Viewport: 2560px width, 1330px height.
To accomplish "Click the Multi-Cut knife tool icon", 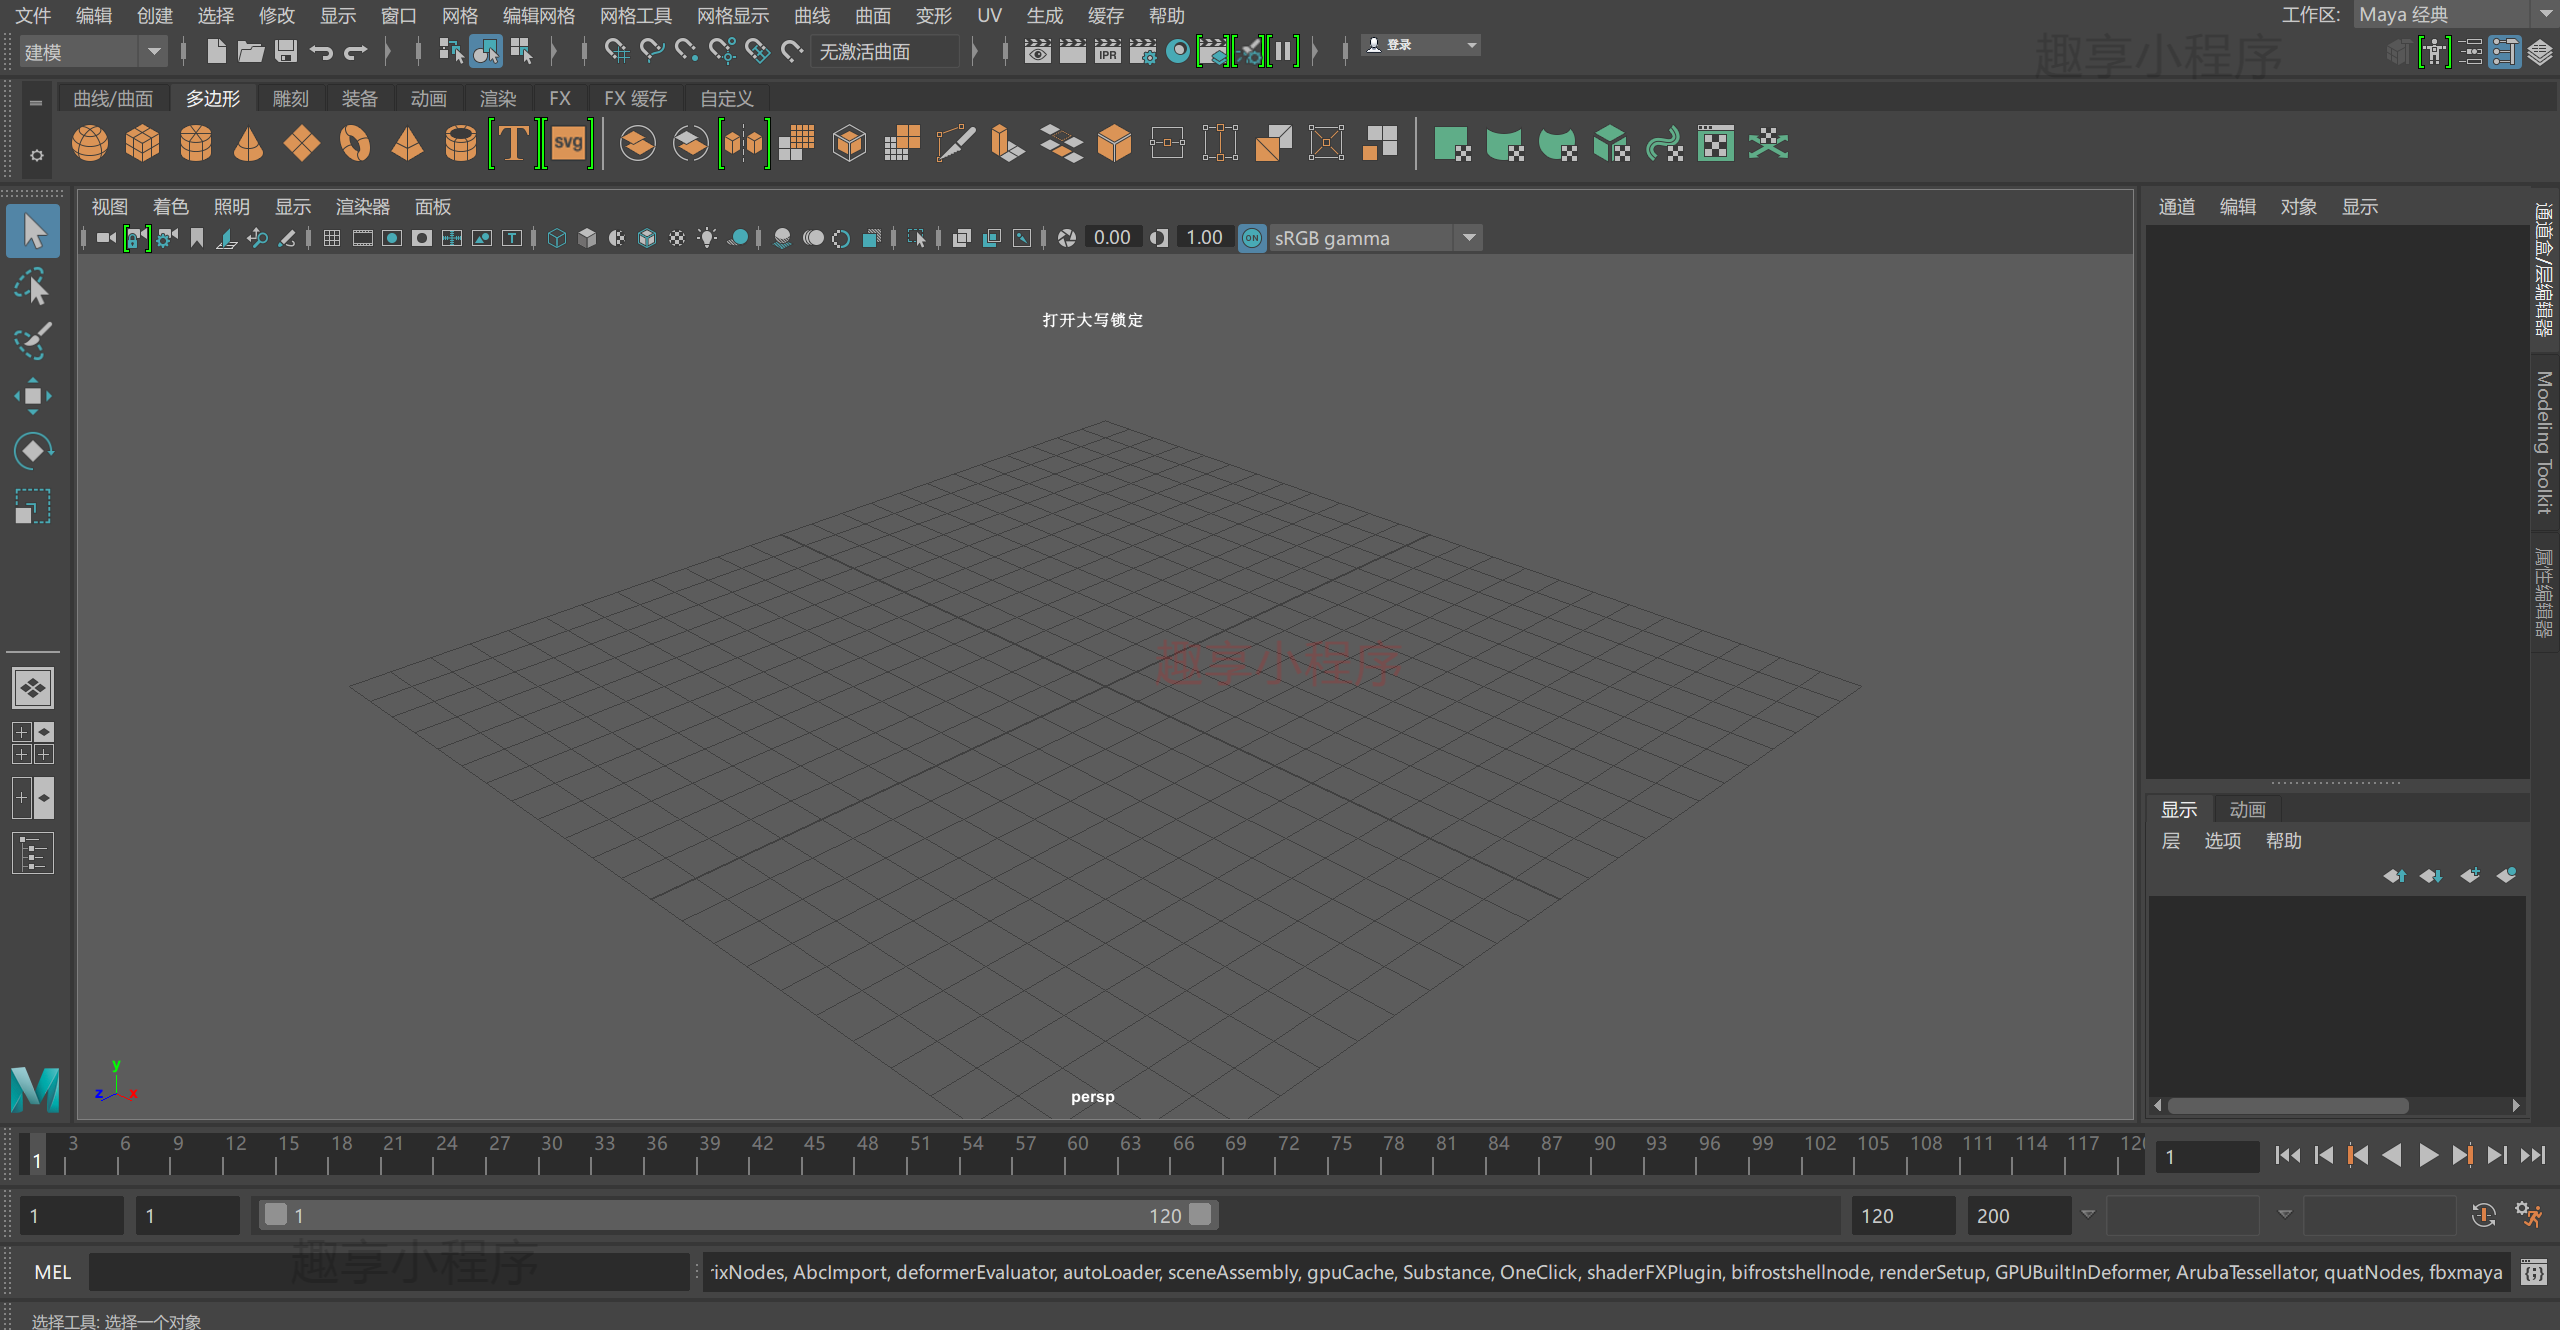I will click(x=955, y=143).
